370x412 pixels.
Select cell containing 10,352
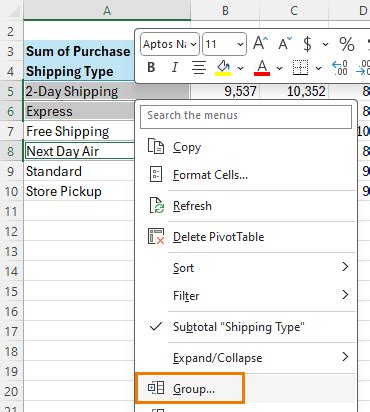[294, 91]
